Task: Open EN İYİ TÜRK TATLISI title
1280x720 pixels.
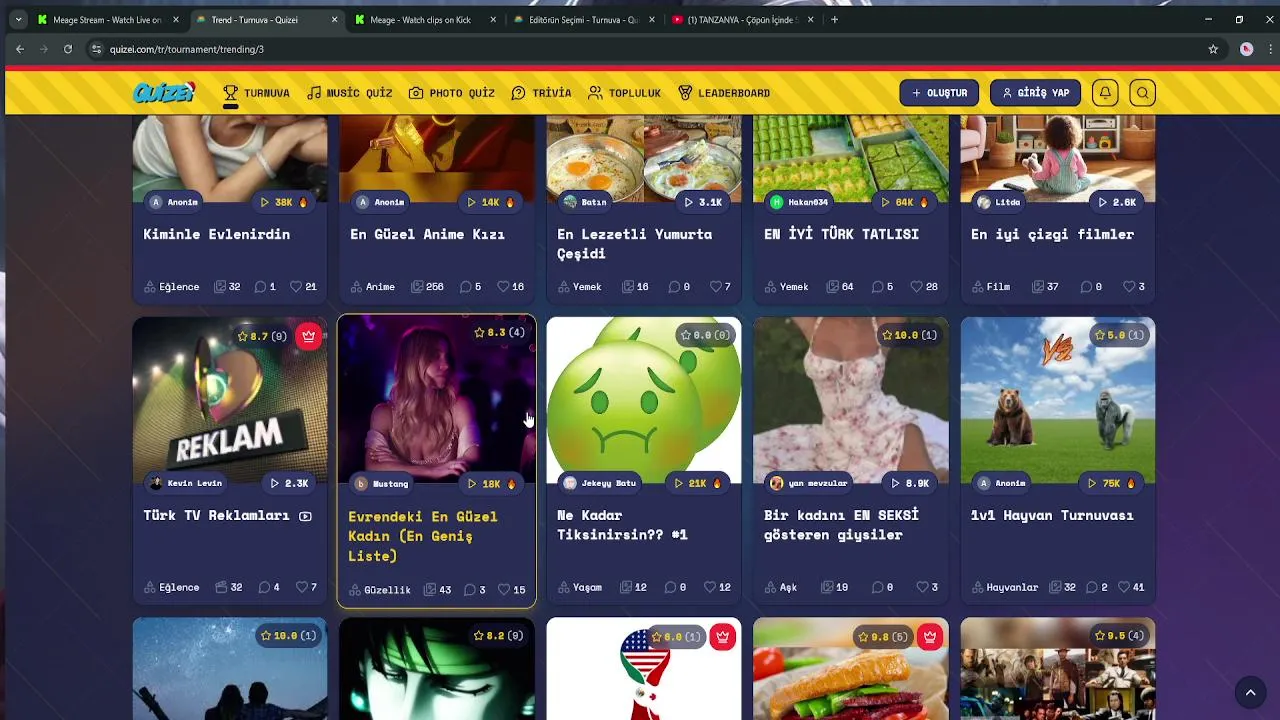Action: click(x=841, y=234)
